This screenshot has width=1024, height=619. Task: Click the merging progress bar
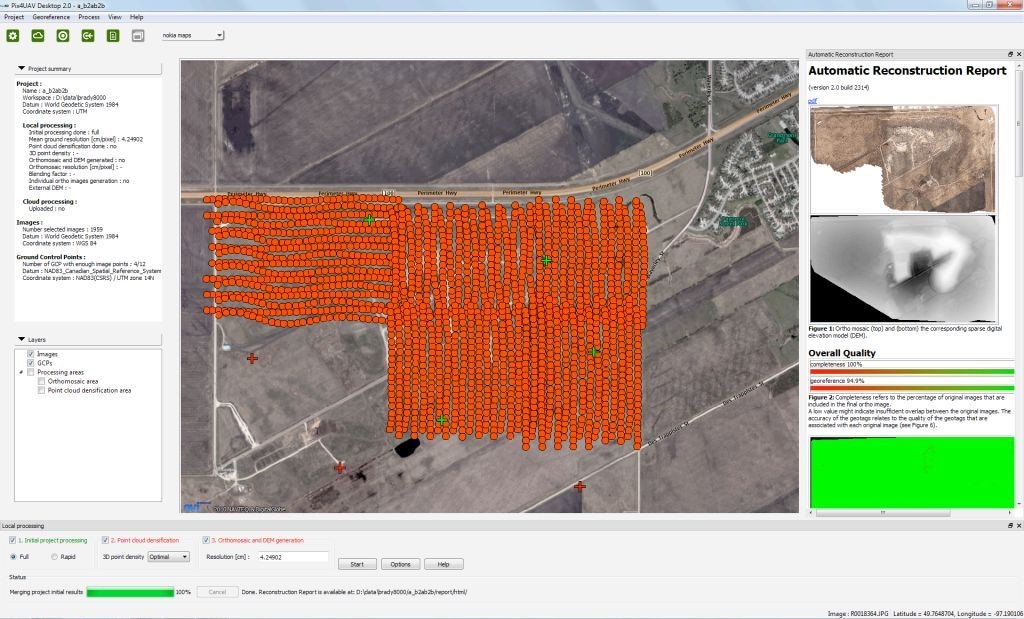click(130, 592)
